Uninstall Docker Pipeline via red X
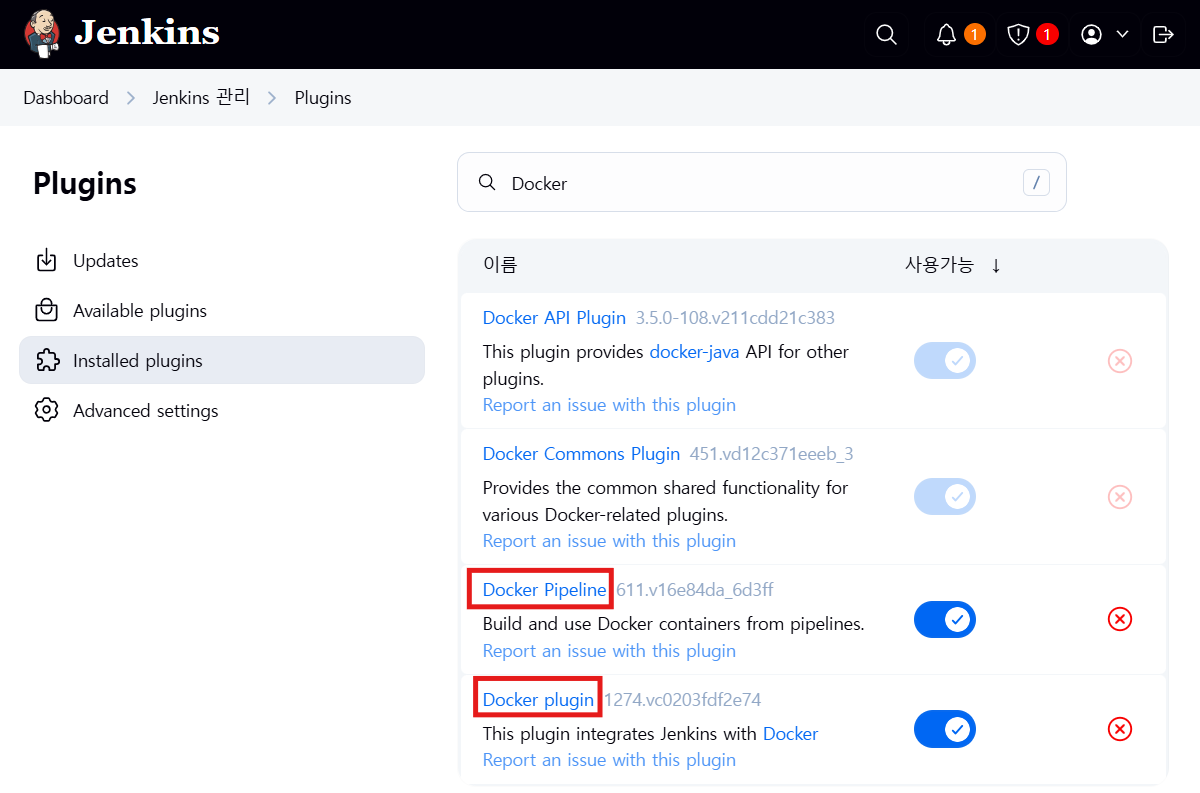This screenshot has width=1200, height=793. [1120, 620]
